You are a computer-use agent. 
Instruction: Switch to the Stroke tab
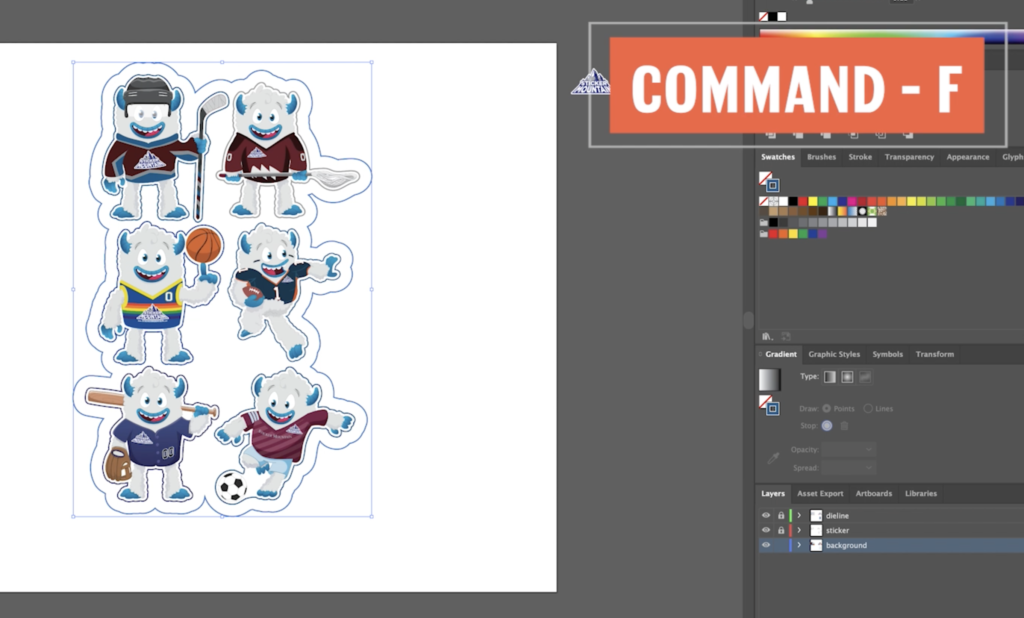click(x=860, y=157)
